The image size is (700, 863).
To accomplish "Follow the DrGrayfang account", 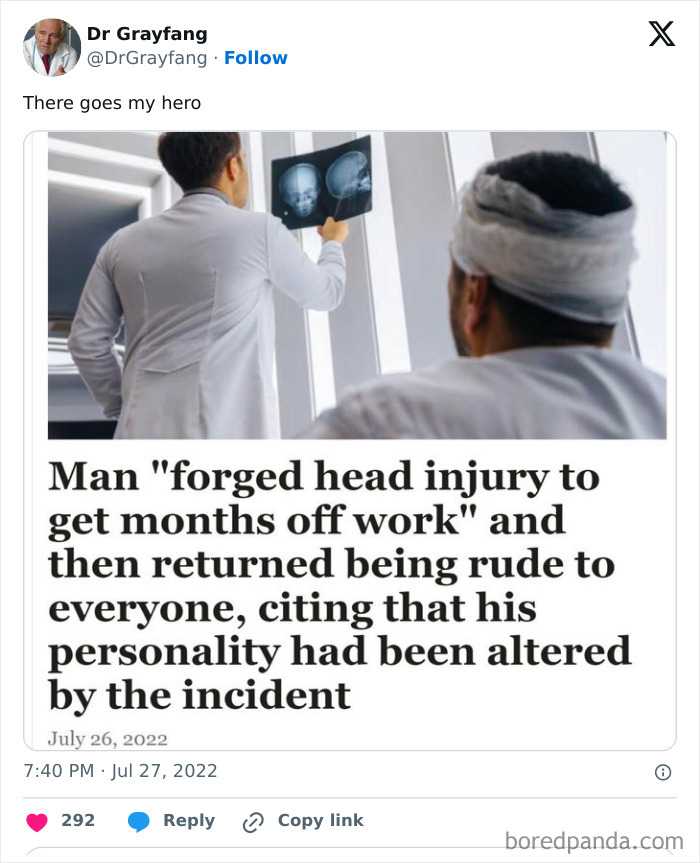I will [255, 58].
